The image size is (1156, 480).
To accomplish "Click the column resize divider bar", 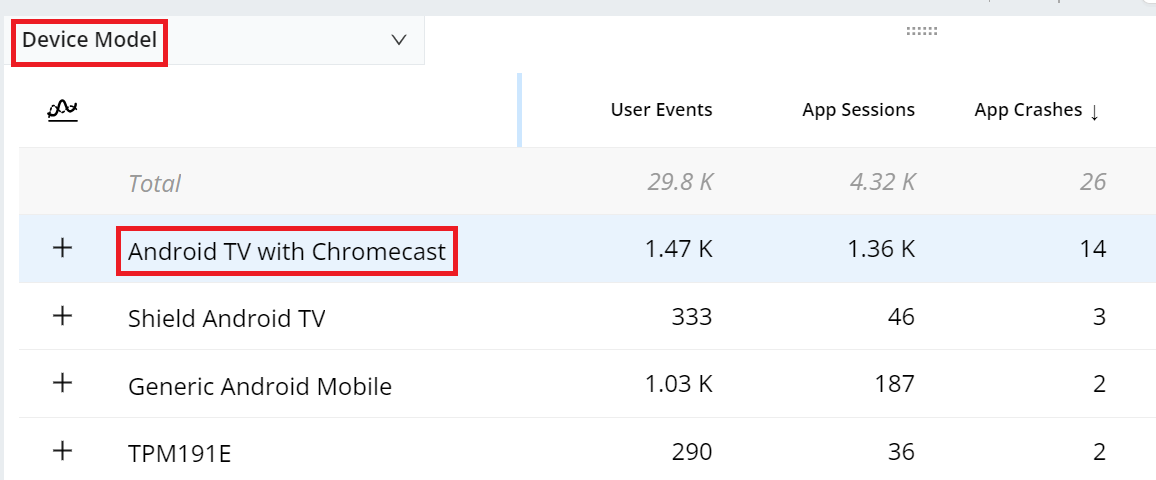I will pos(519,110).
